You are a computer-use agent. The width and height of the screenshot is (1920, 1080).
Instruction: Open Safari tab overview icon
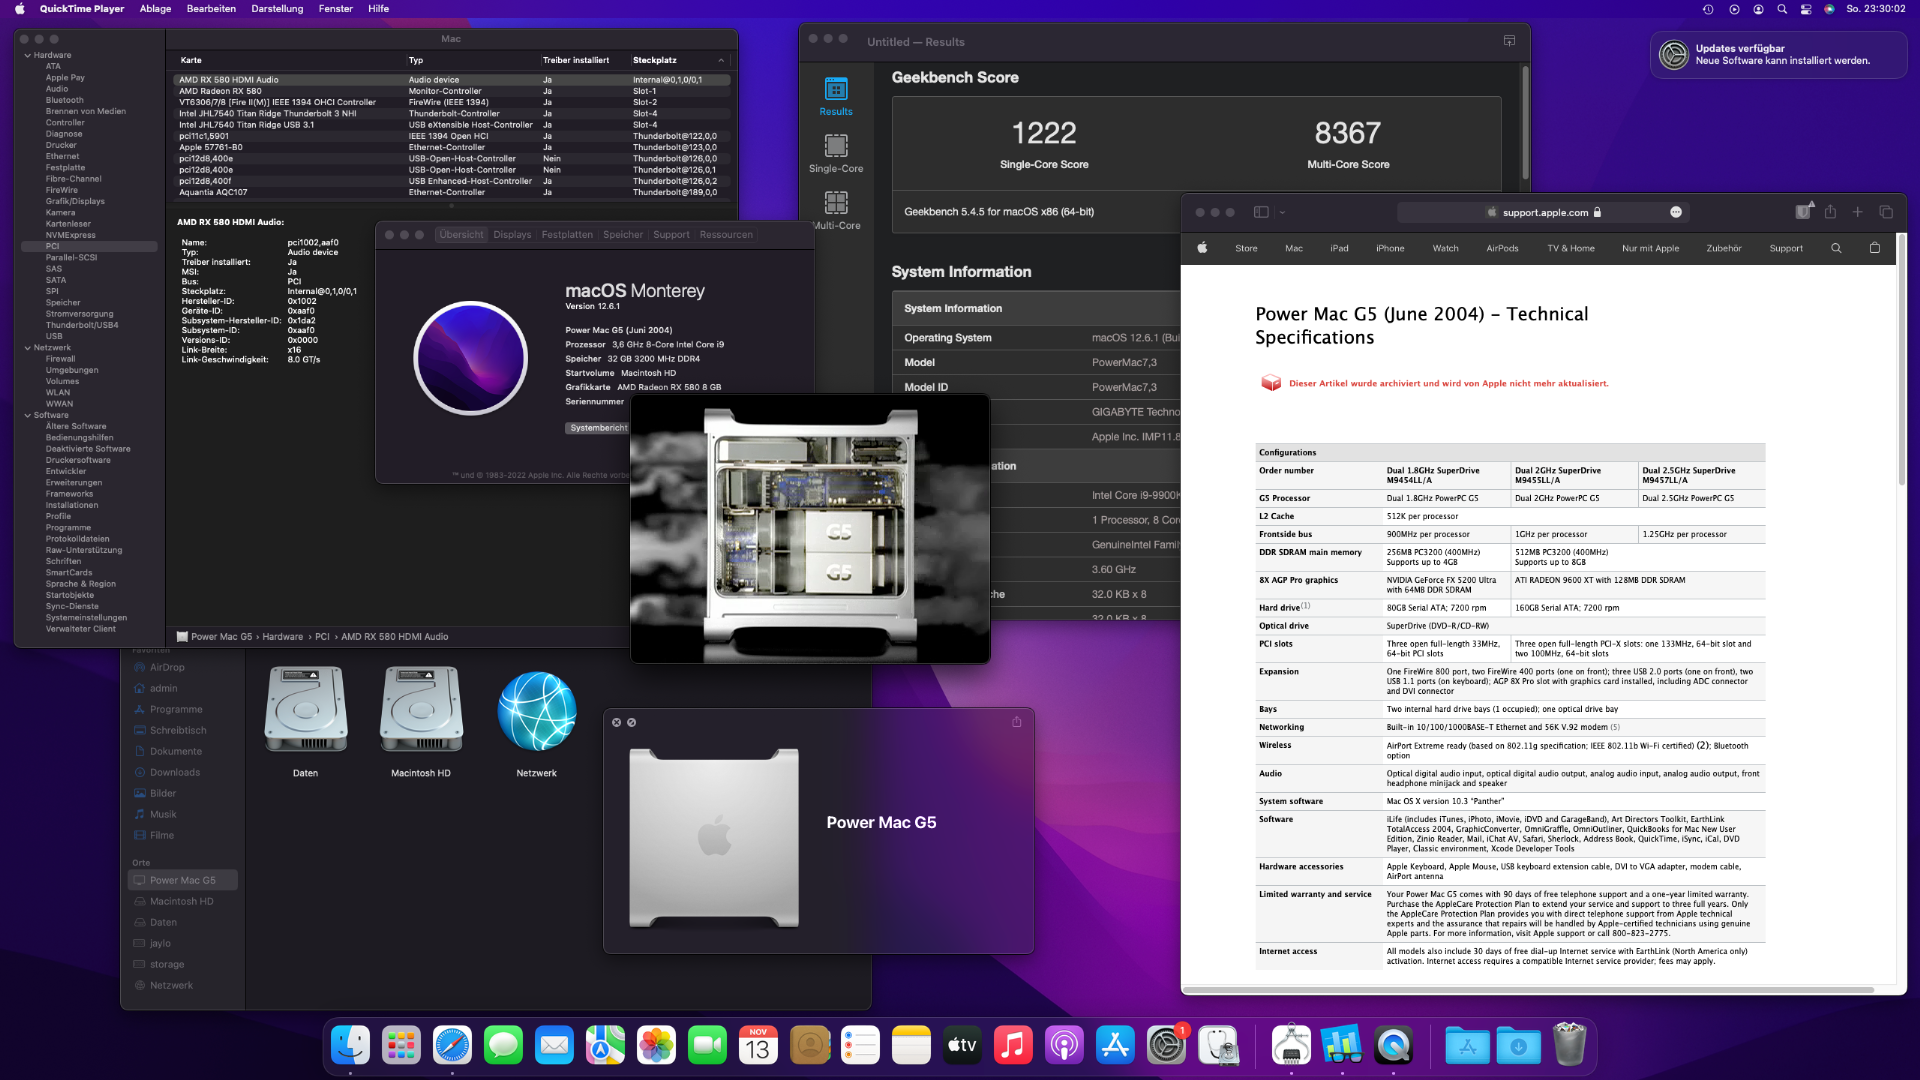pos(1886,212)
